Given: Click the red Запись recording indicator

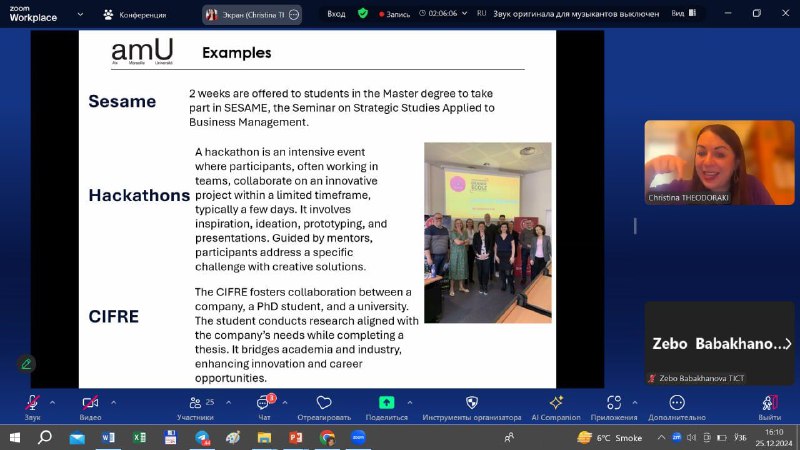Looking at the screenshot, I should tap(394, 14).
